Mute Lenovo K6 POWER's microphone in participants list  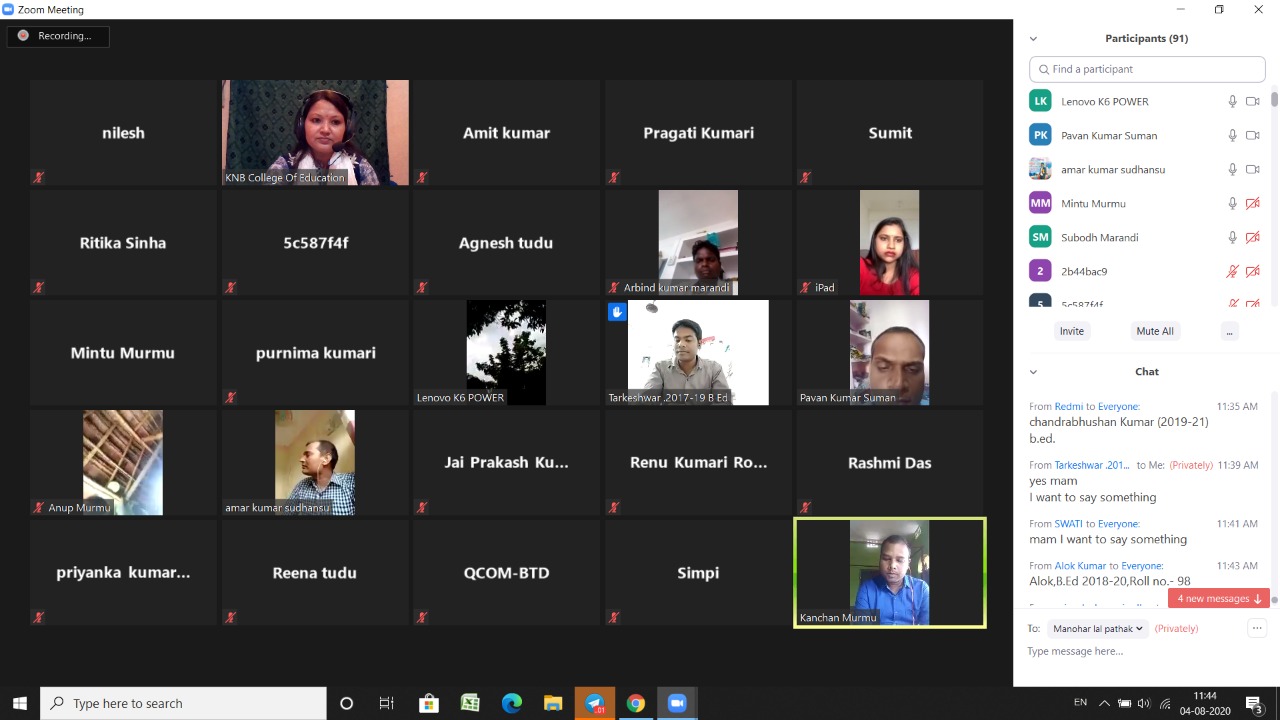coord(1232,101)
